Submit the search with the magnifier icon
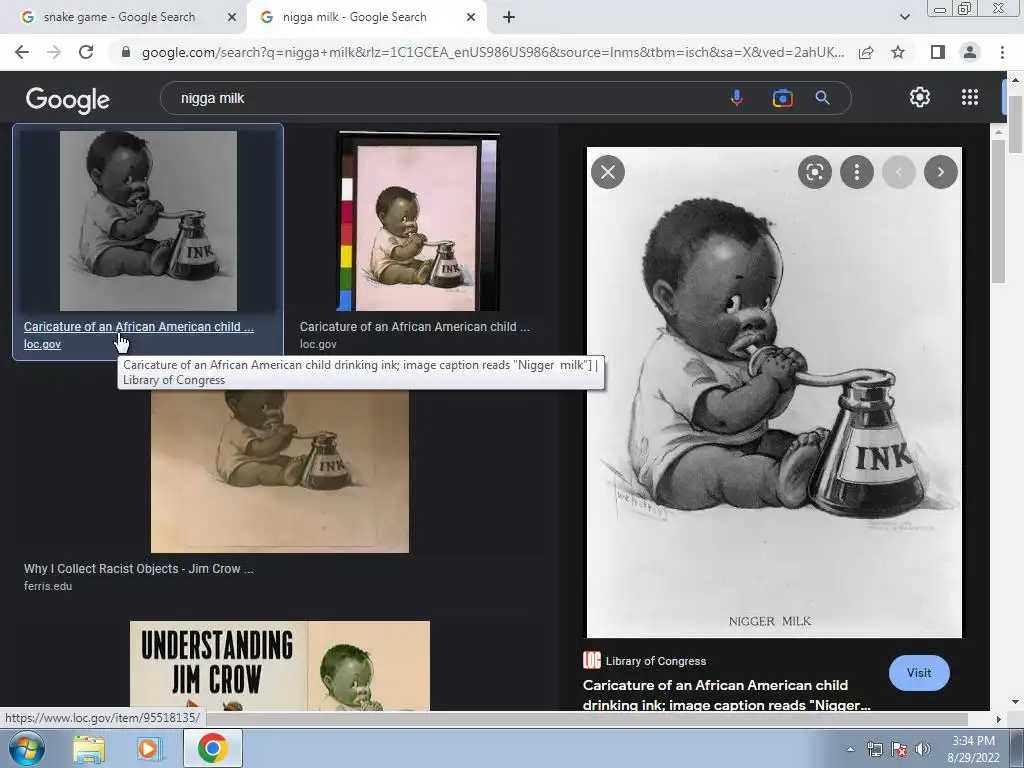 tap(822, 98)
